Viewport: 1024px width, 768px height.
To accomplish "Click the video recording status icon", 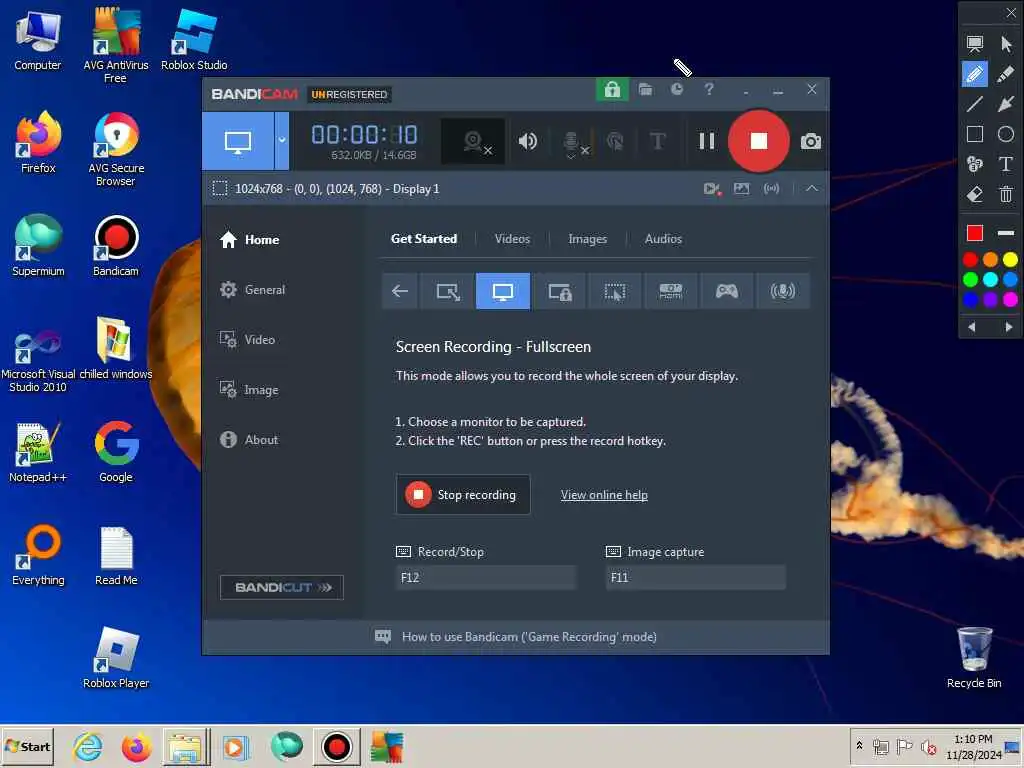I will [712, 189].
